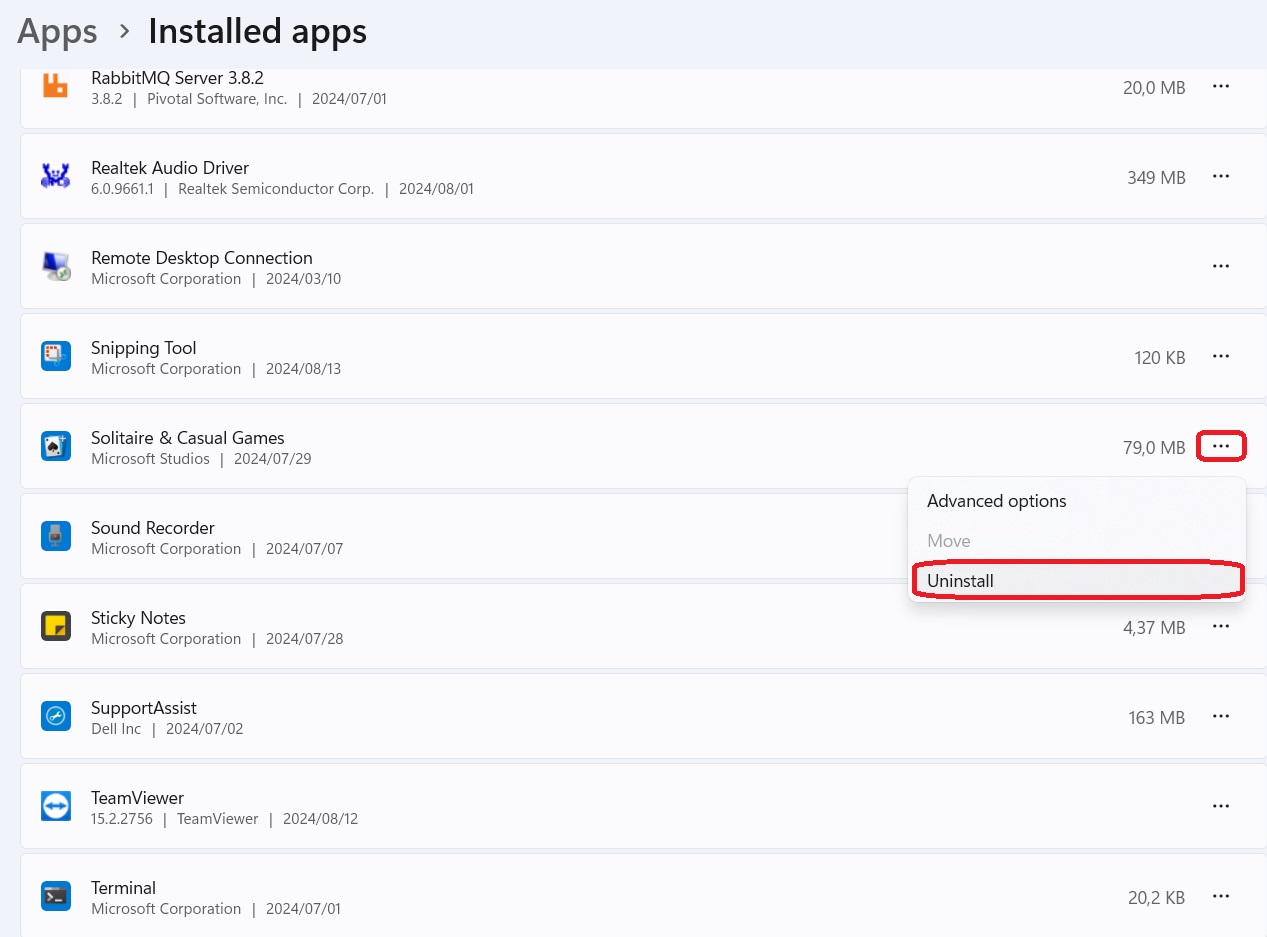Click the TeamViewer name text
The image size is (1267, 937).
point(138,798)
